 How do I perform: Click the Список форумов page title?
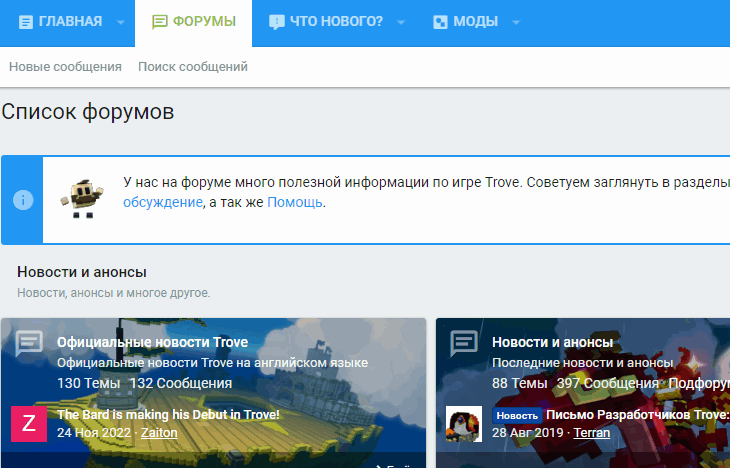[x=88, y=112]
